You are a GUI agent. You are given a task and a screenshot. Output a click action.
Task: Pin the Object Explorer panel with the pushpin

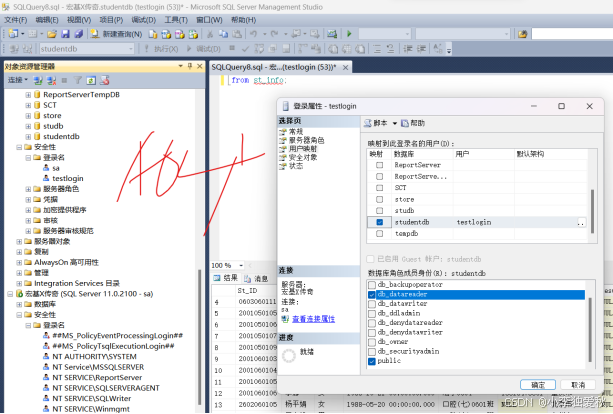click(190, 66)
